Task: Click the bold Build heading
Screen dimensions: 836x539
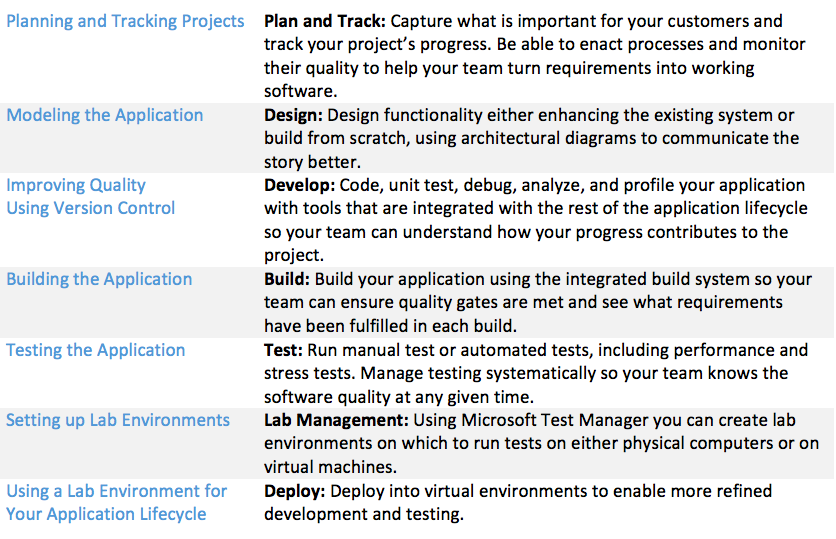Action: (x=287, y=279)
